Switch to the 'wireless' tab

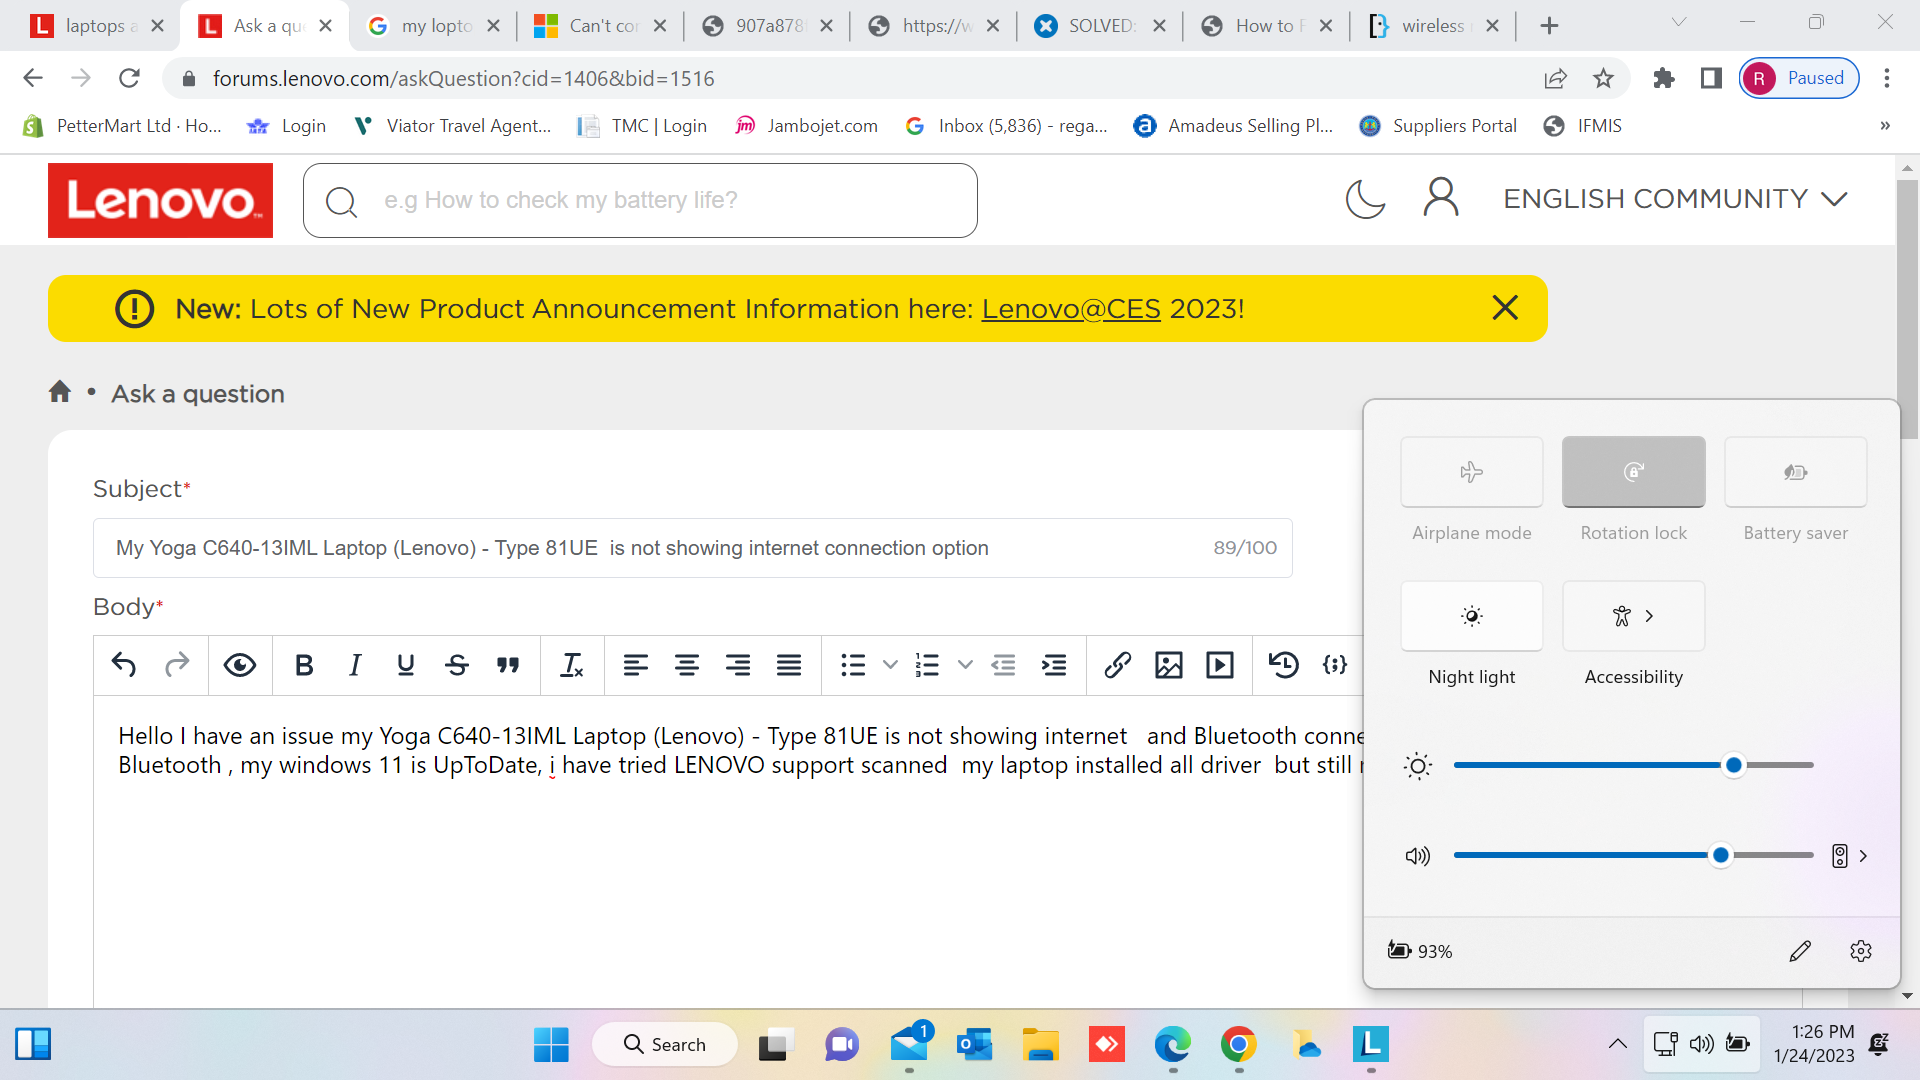pyautogui.click(x=1433, y=26)
